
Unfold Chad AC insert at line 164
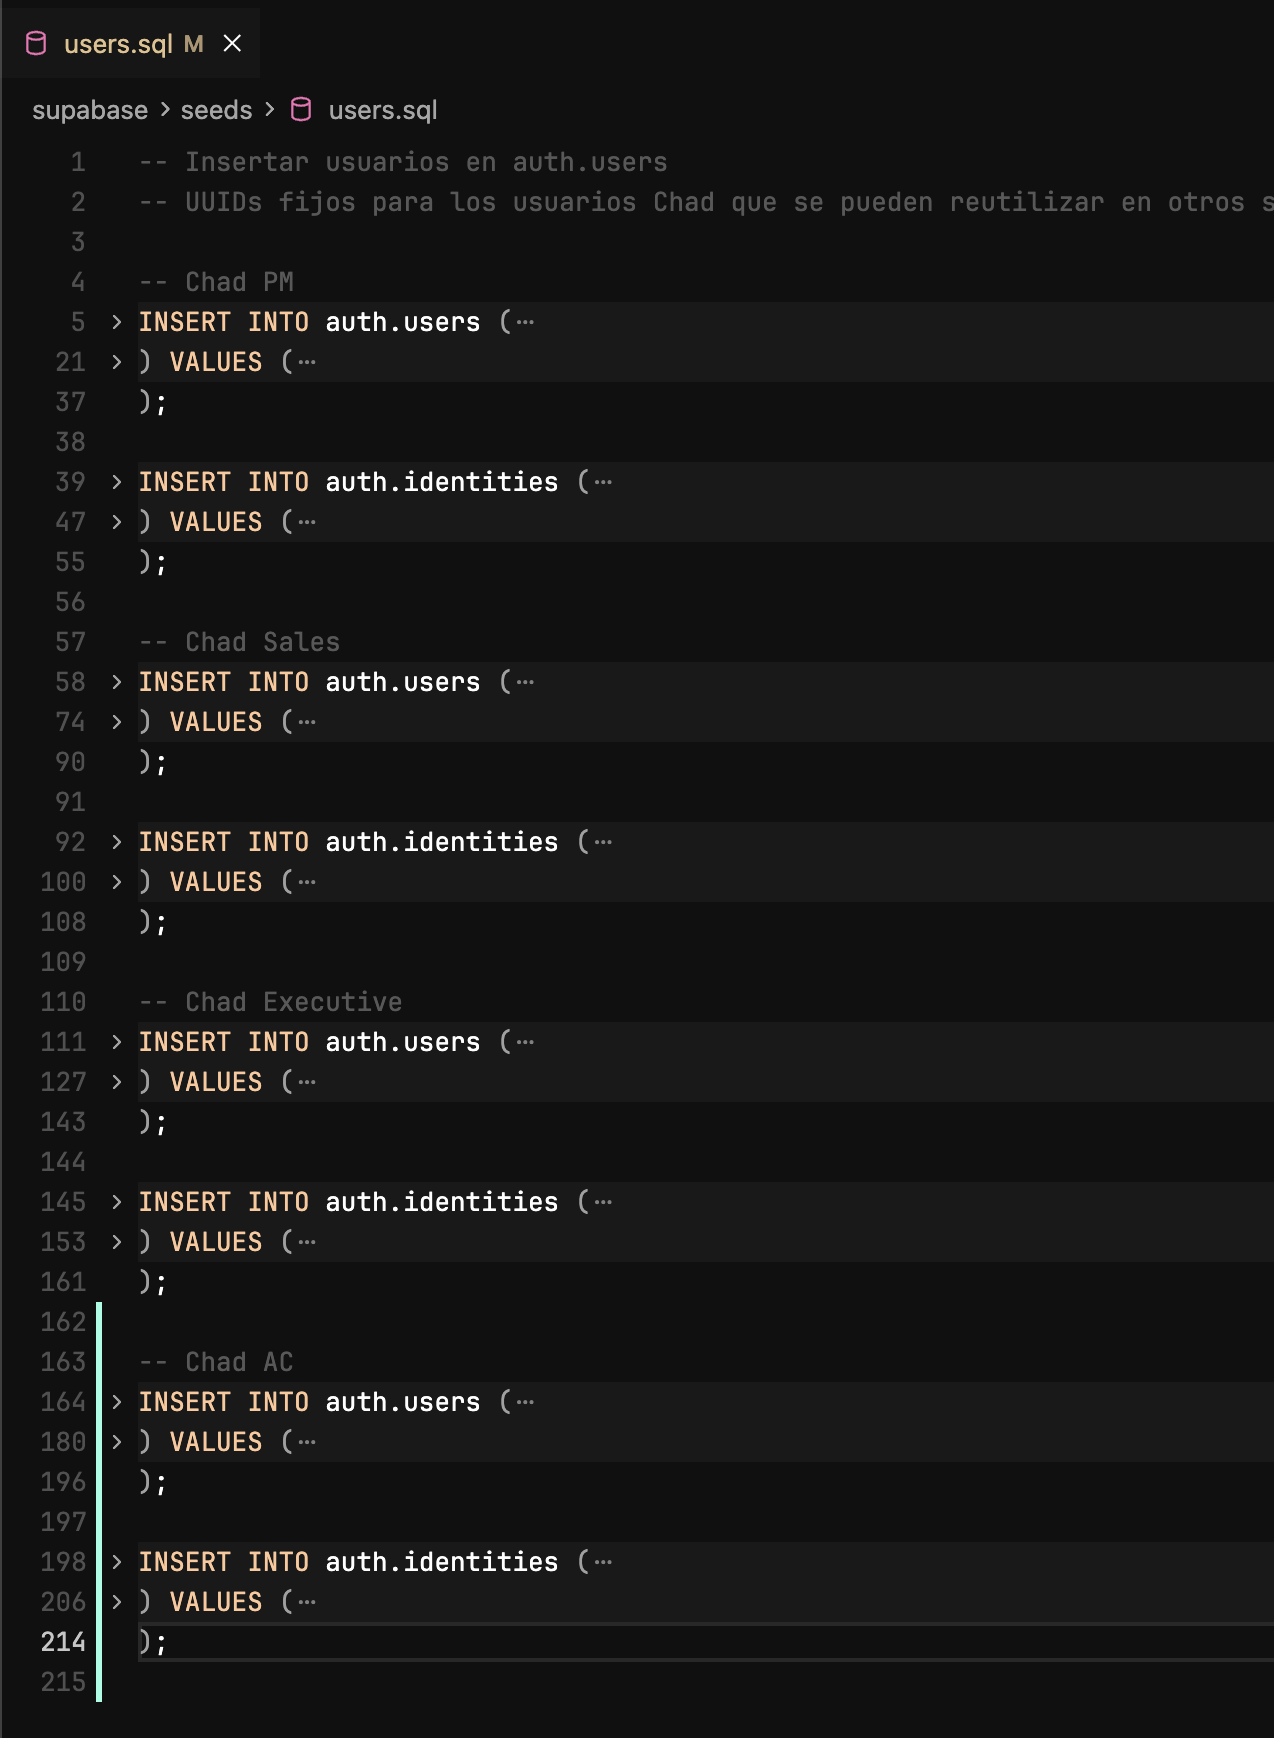[117, 1402]
